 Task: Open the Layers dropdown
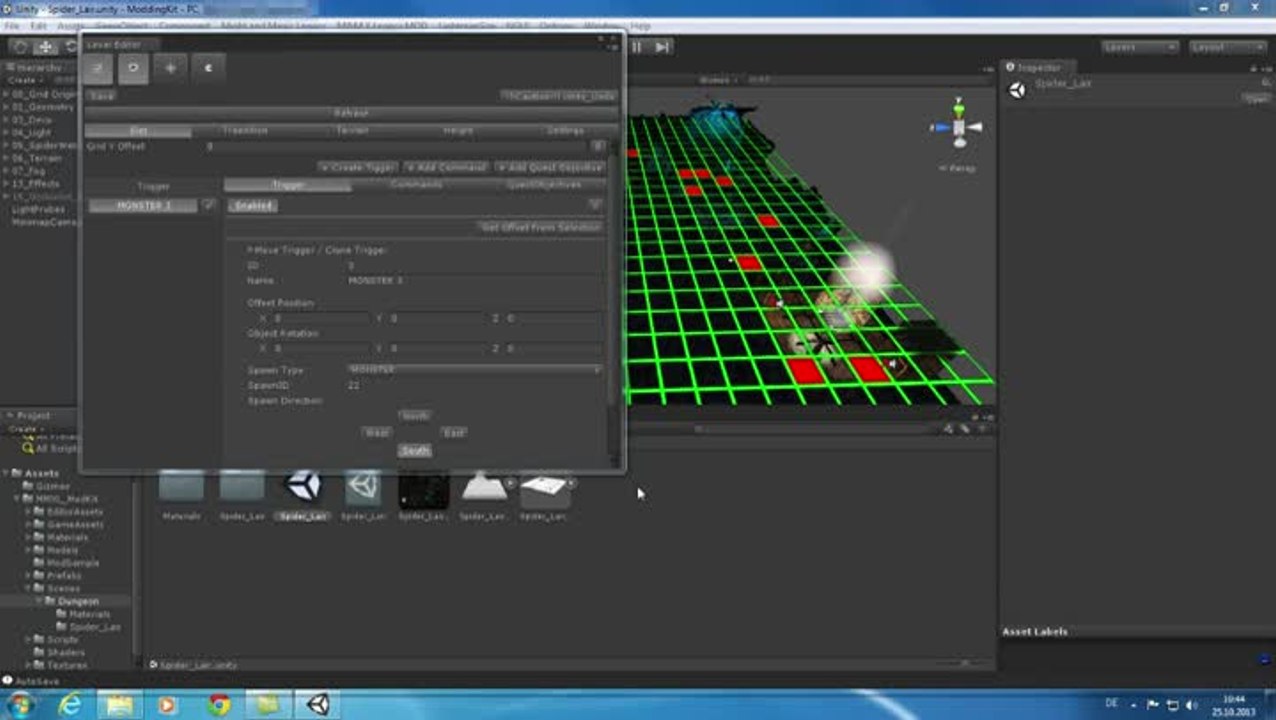coord(1140,47)
